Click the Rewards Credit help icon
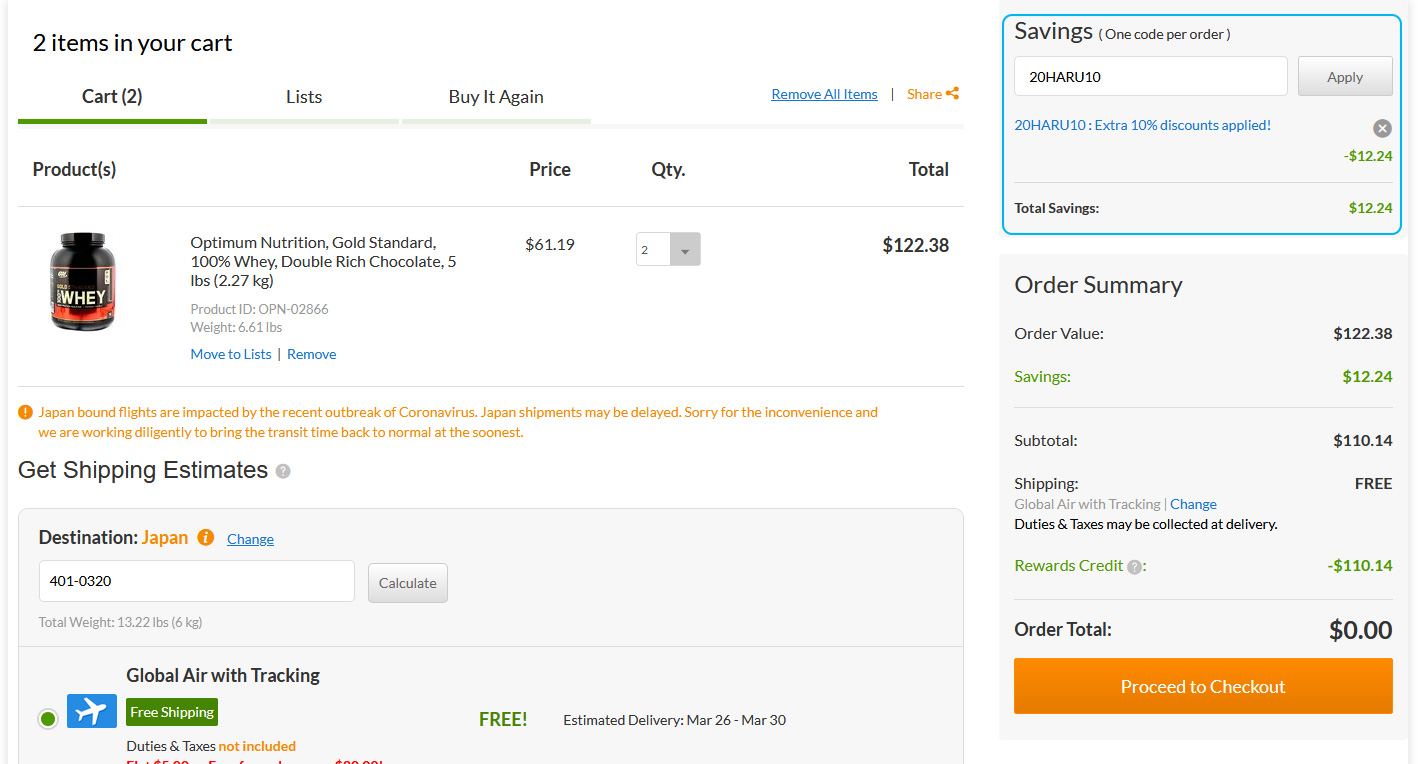 tap(1134, 567)
